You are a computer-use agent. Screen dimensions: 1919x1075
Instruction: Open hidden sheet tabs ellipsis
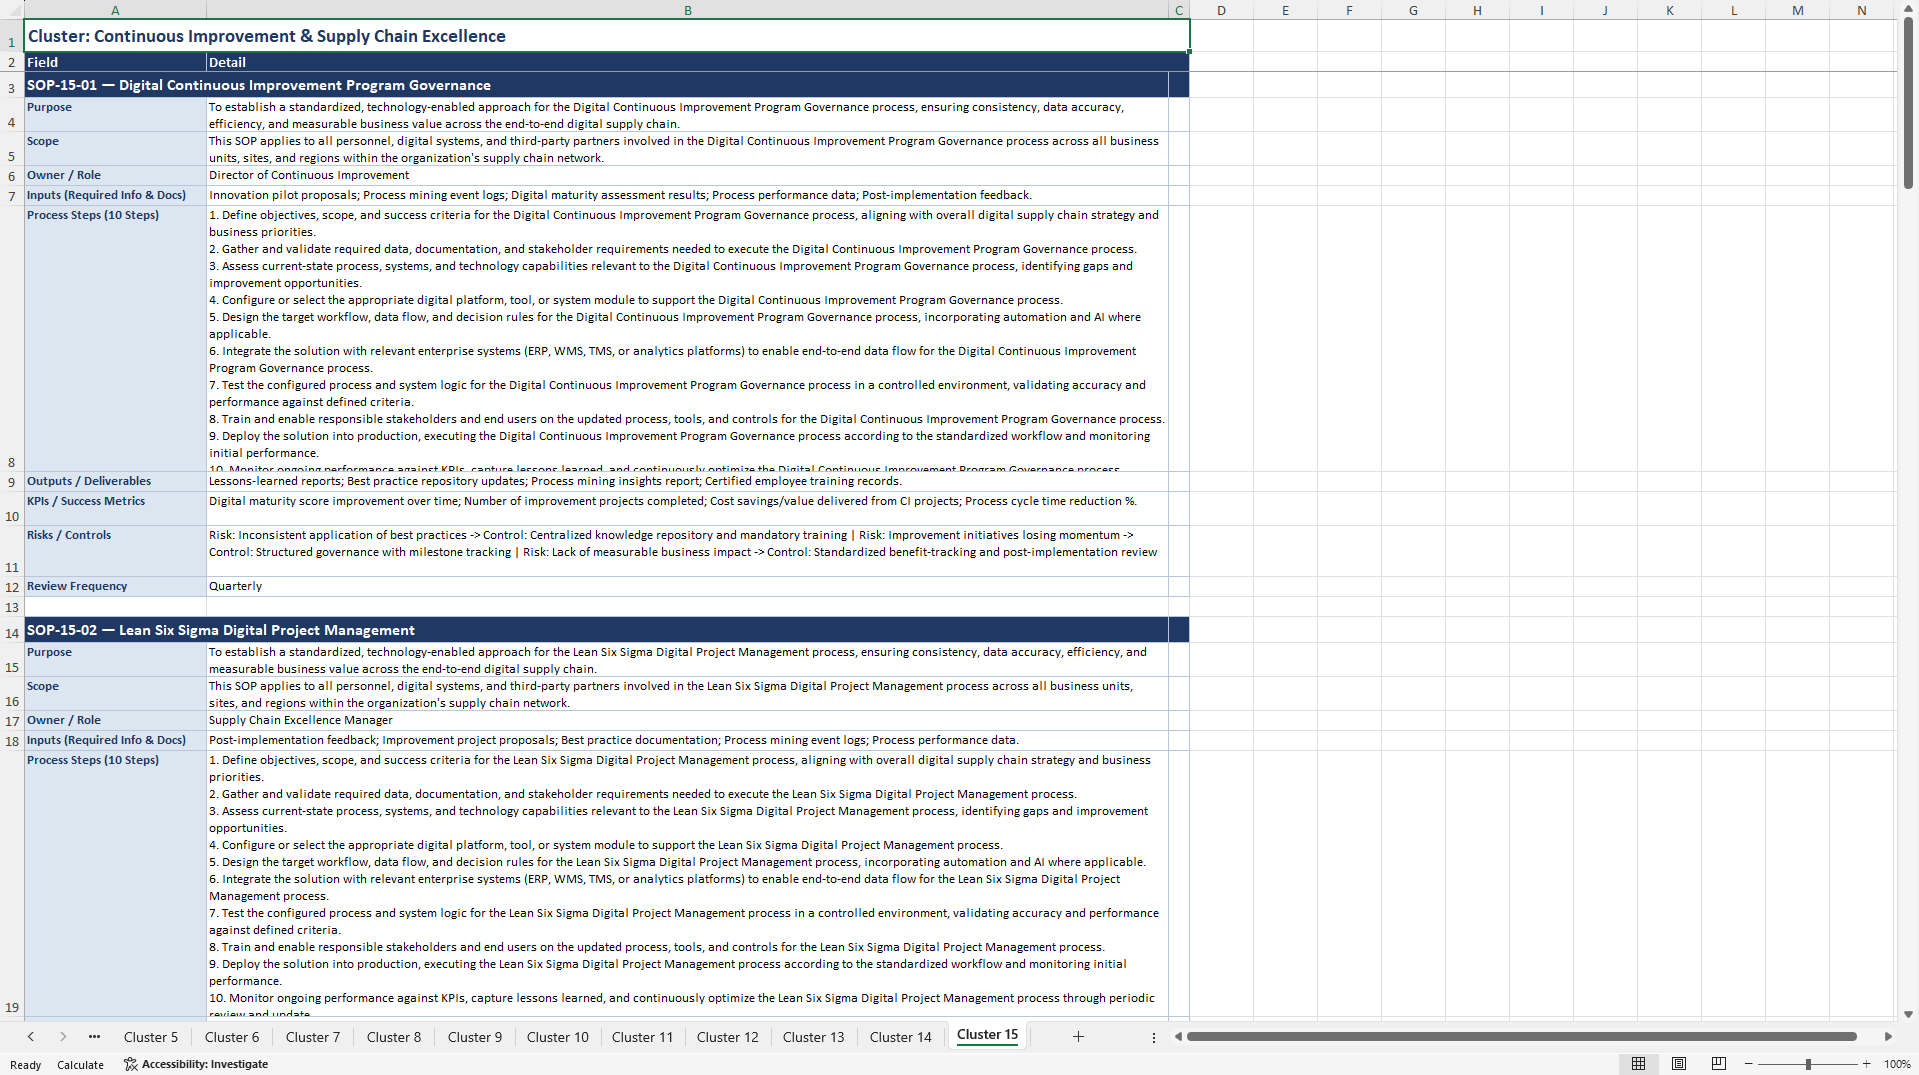point(94,1037)
